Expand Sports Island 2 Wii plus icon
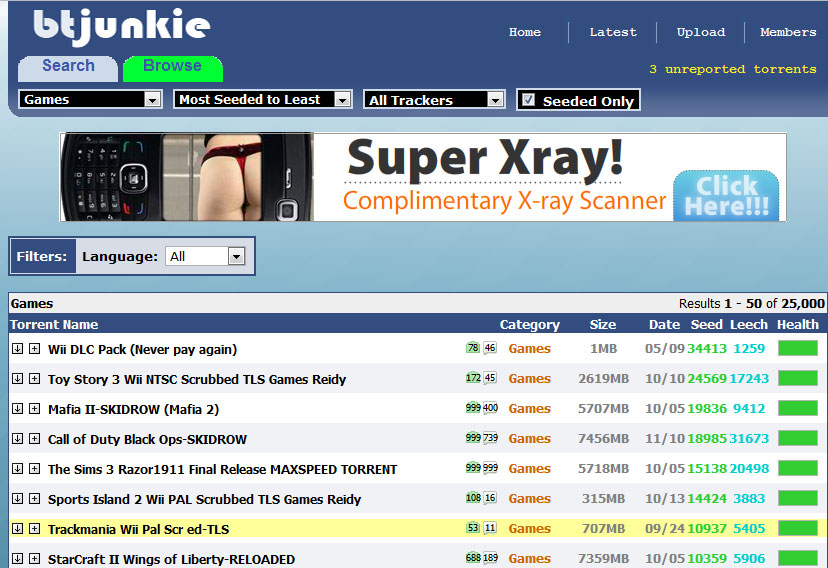This screenshot has width=828, height=568. [x=34, y=498]
